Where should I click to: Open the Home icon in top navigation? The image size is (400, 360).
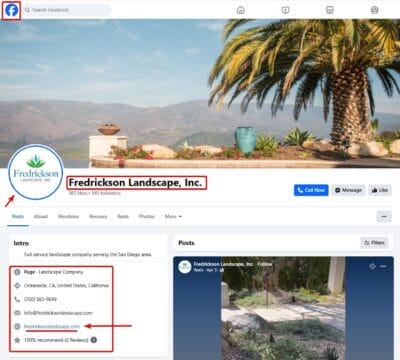[x=240, y=10]
